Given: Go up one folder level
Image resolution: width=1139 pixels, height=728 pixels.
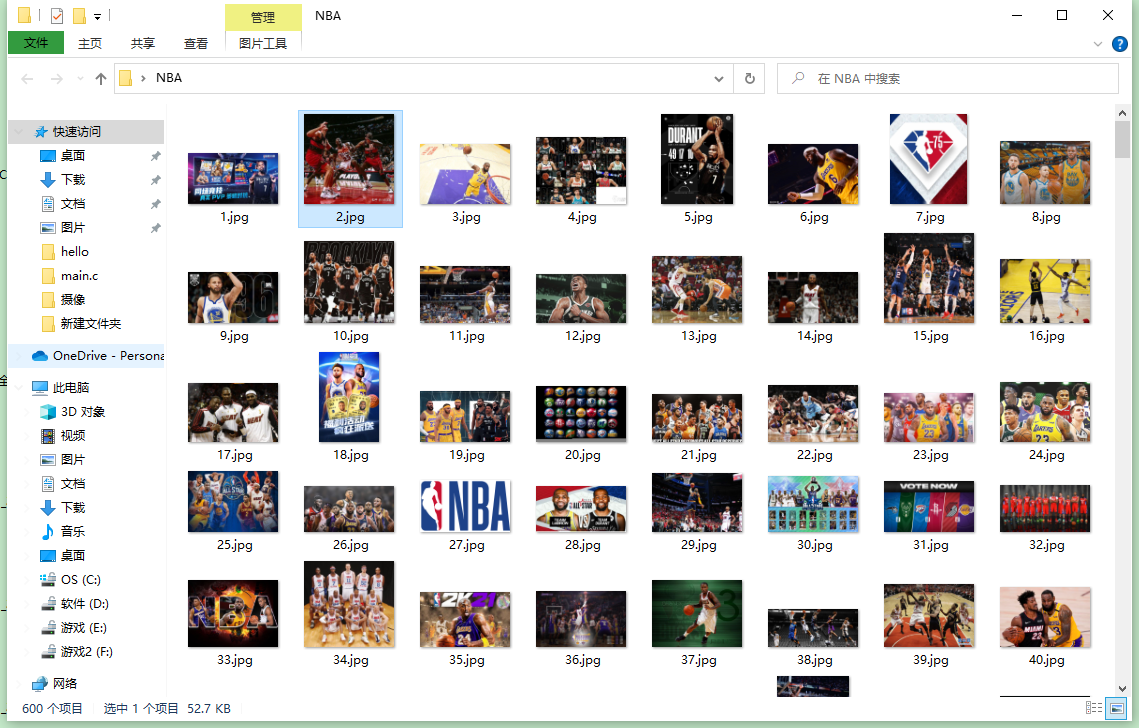Looking at the screenshot, I should (x=101, y=78).
